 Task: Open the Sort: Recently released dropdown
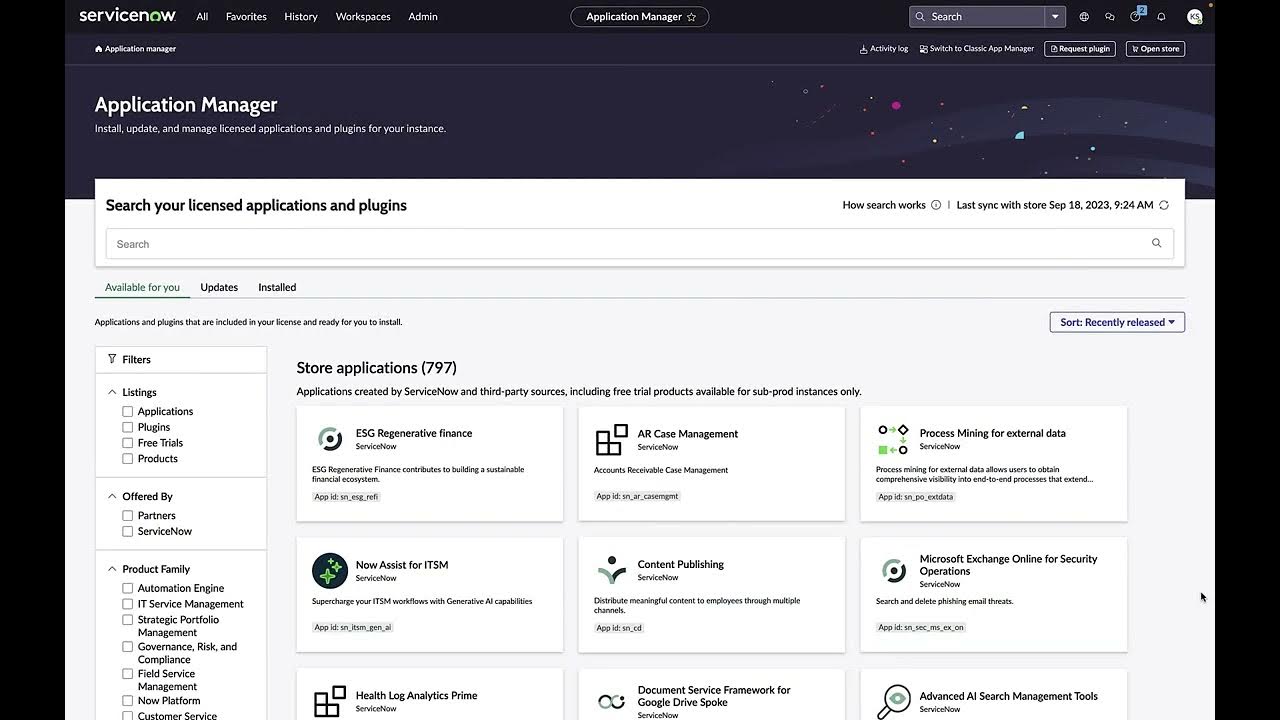coord(1117,322)
